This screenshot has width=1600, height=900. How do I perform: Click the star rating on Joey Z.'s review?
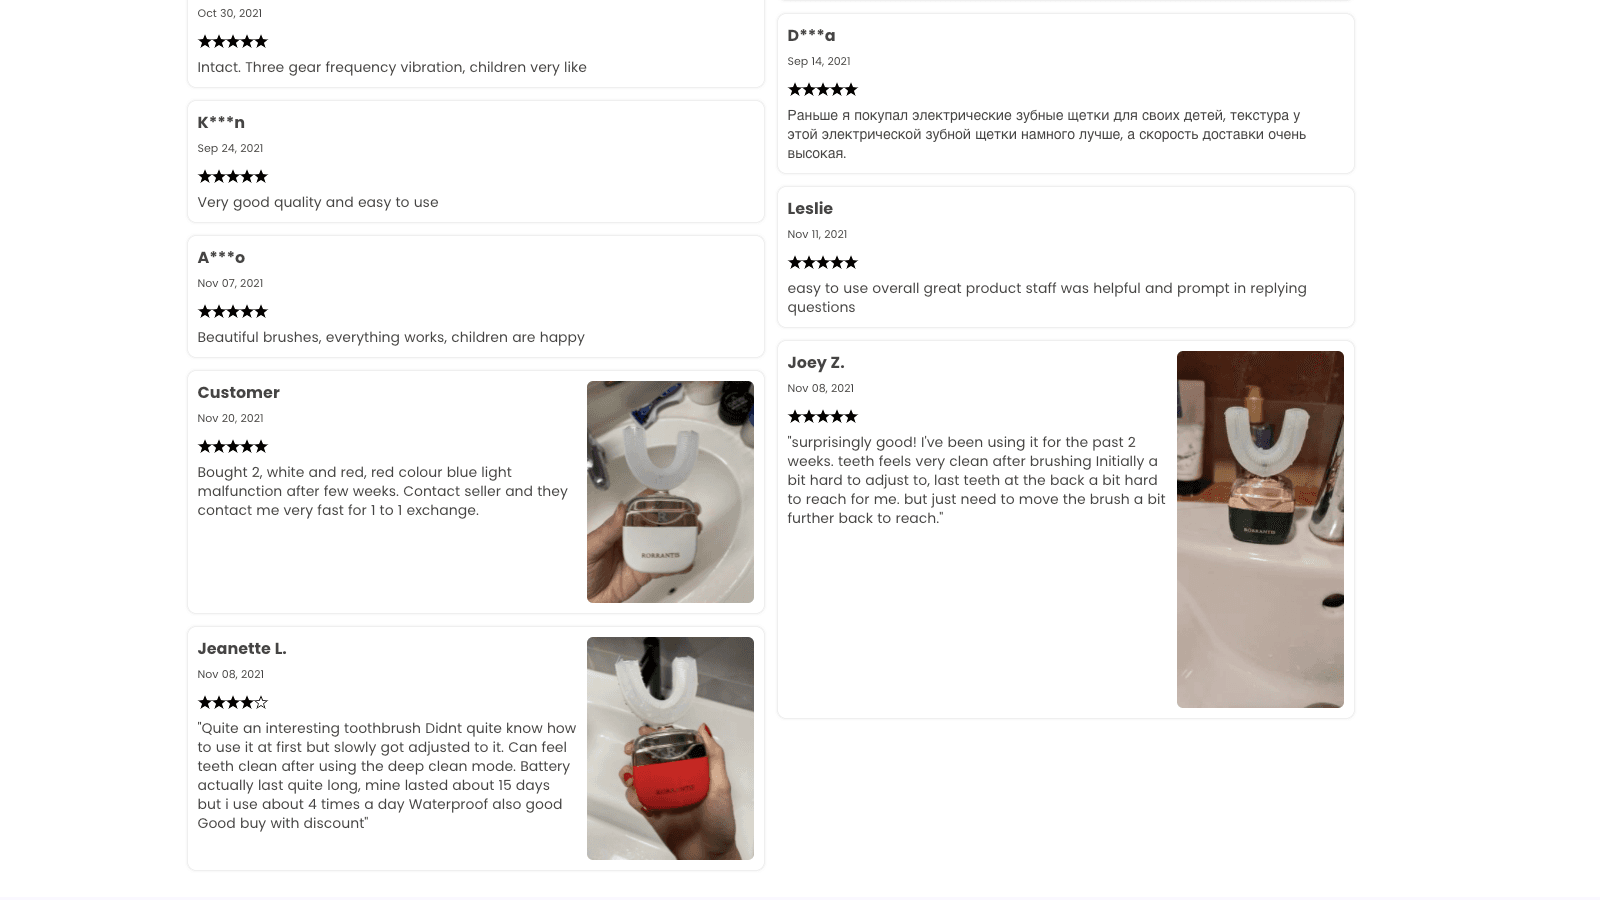pos(822,417)
